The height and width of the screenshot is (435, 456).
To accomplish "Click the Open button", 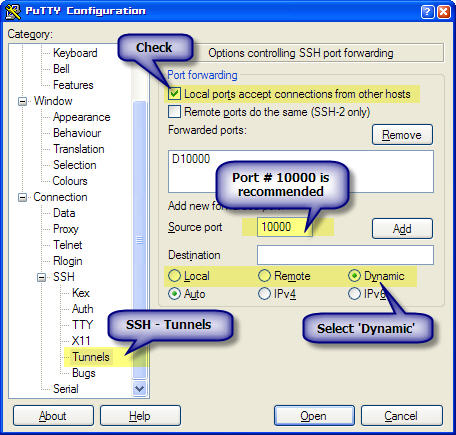I will [x=314, y=416].
